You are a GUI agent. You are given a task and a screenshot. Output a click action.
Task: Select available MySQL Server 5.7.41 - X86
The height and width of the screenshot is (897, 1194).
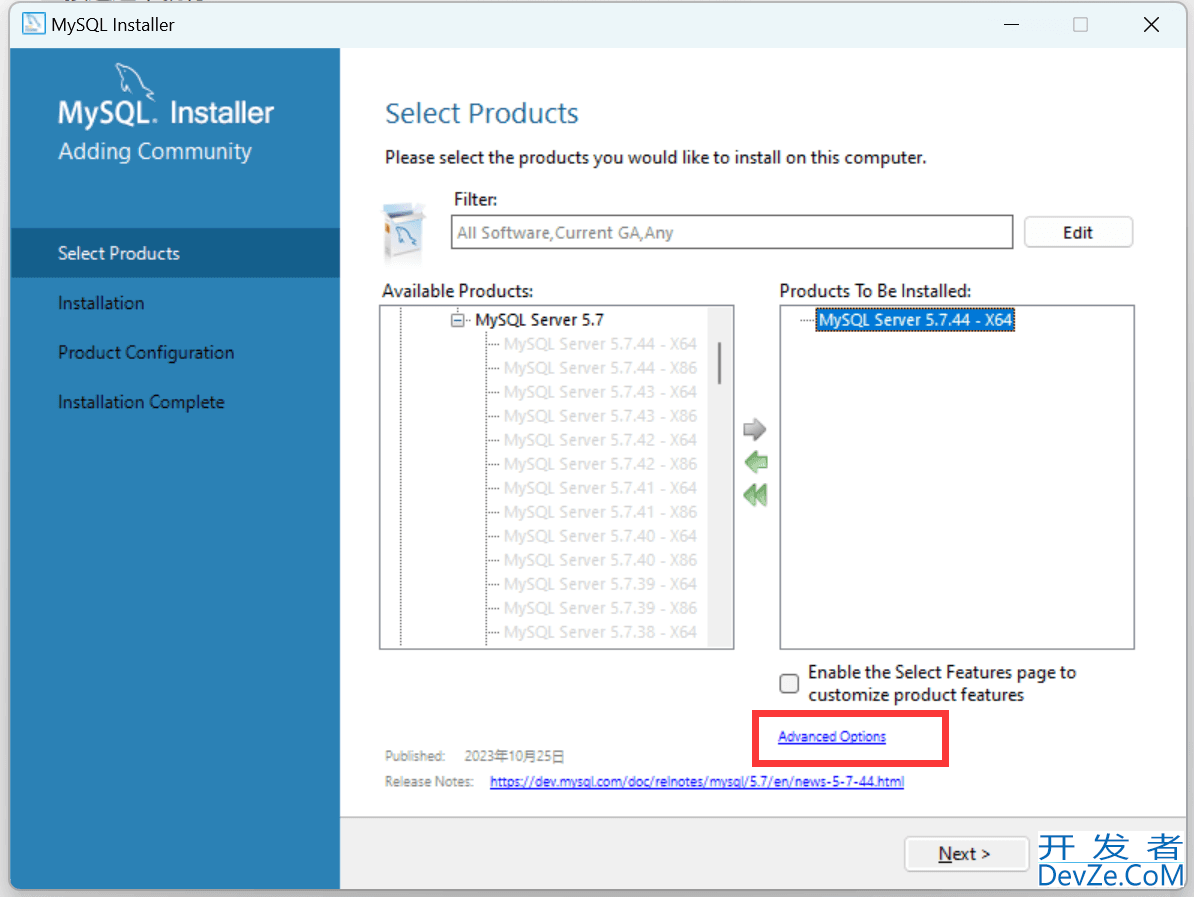pos(600,512)
